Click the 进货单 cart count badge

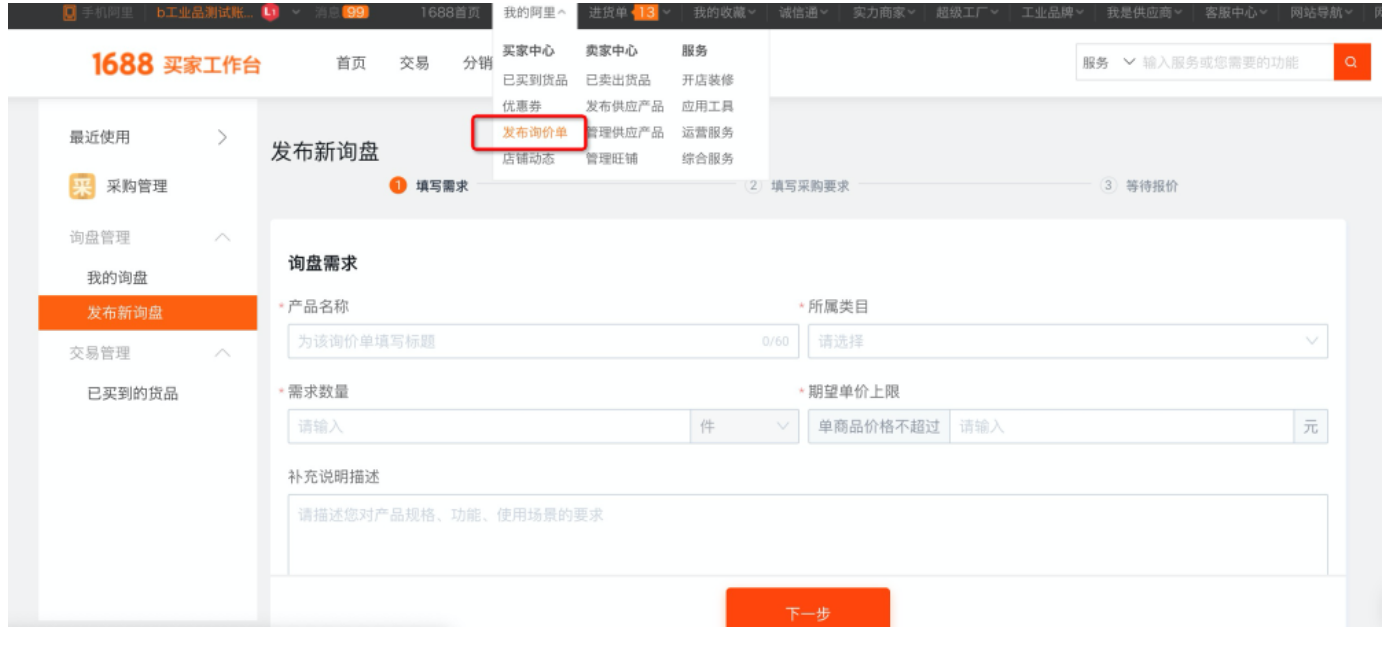(x=645, y=13)
